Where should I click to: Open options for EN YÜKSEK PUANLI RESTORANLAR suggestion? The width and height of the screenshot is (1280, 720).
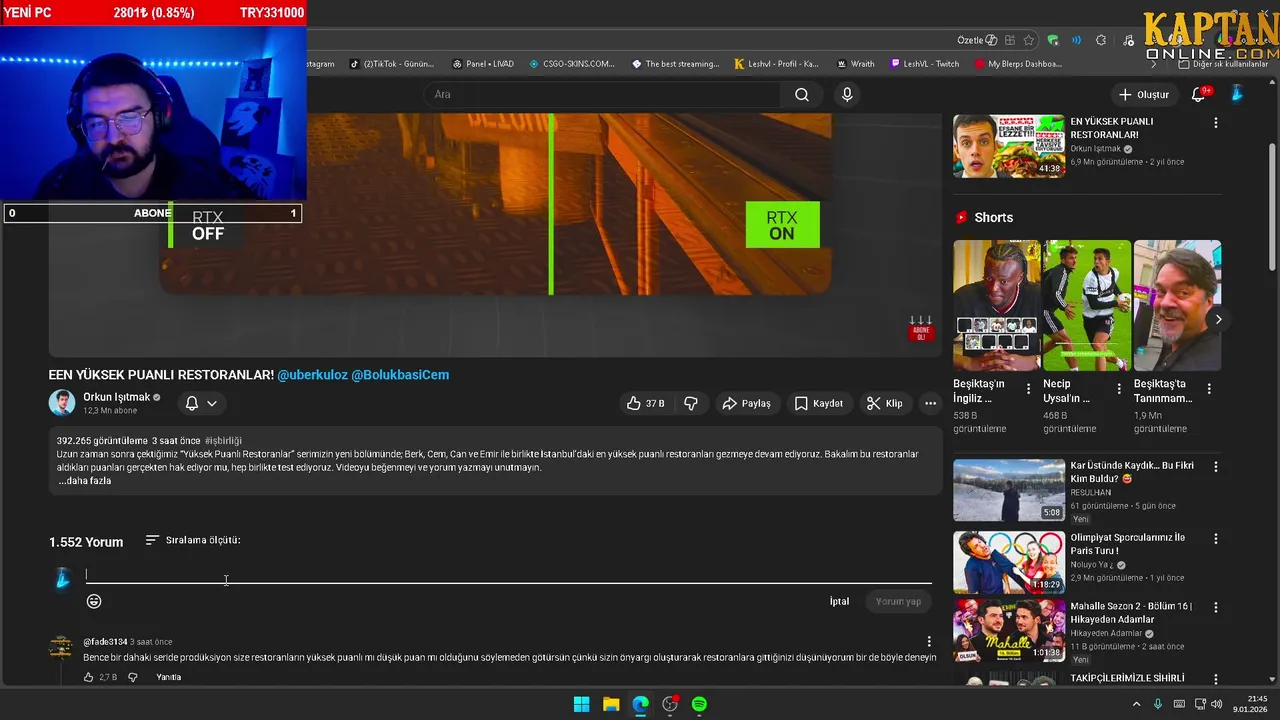tap(1216, 123)
